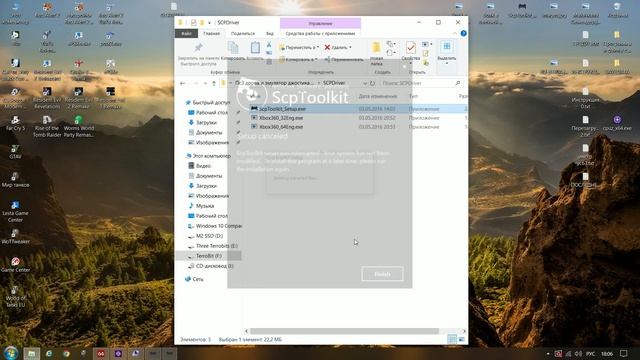
Task: Click the Управление contextual tab header
Action: 320,23
